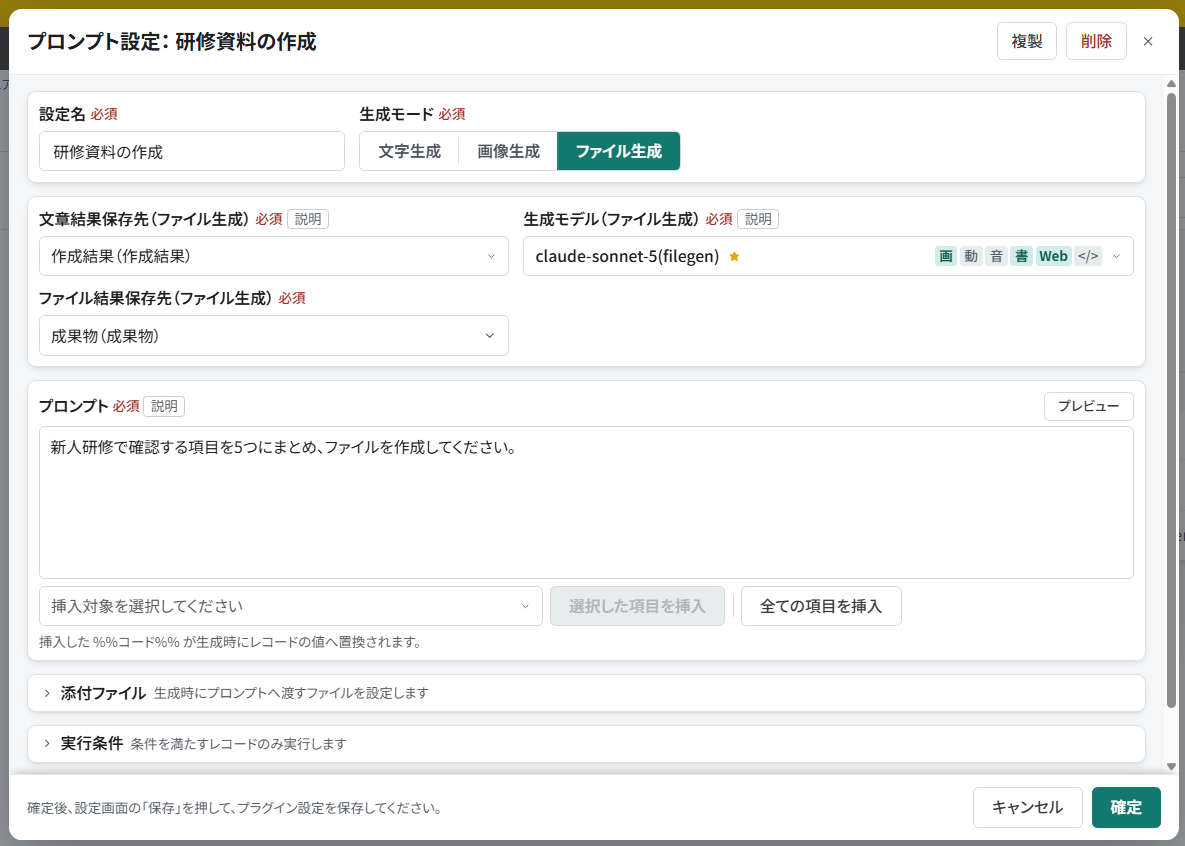
Task: Click scrollbar up arrow
Action: pyautogui.click(x=1171, y=84)
